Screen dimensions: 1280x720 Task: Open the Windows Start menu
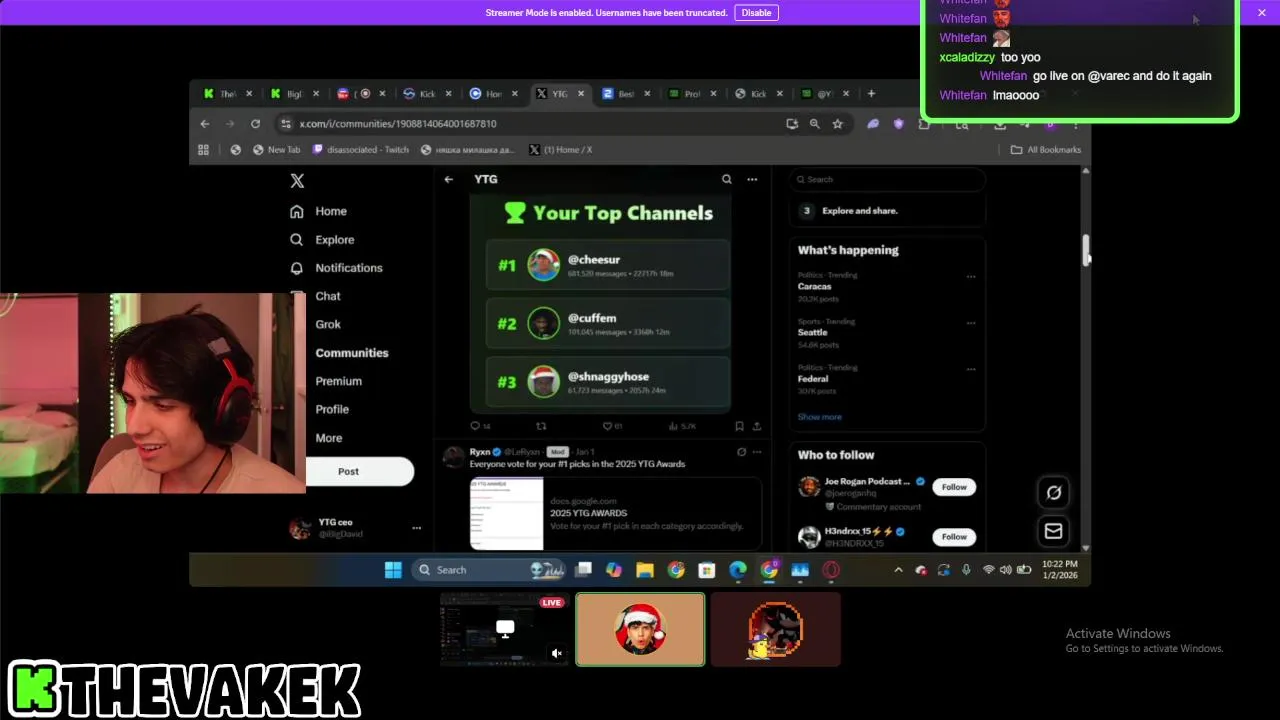pyautogui.click(x=393, y=570)
